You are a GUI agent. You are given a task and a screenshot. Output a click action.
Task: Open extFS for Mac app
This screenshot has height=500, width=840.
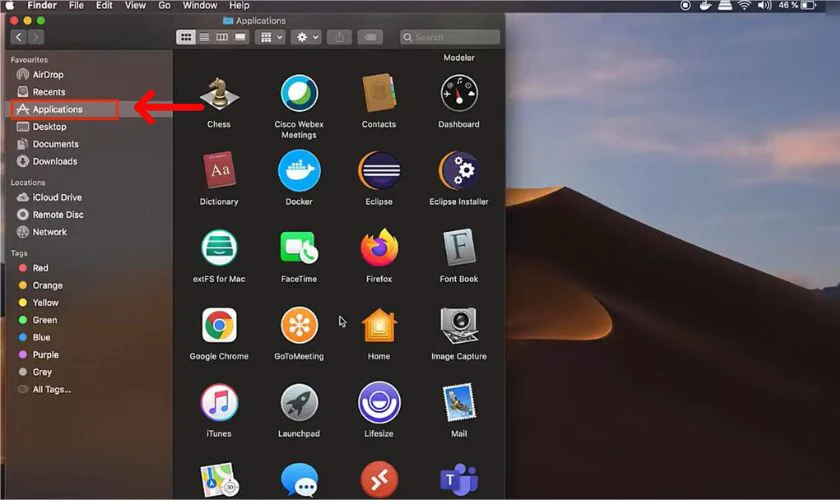click(x=219, y=248)
